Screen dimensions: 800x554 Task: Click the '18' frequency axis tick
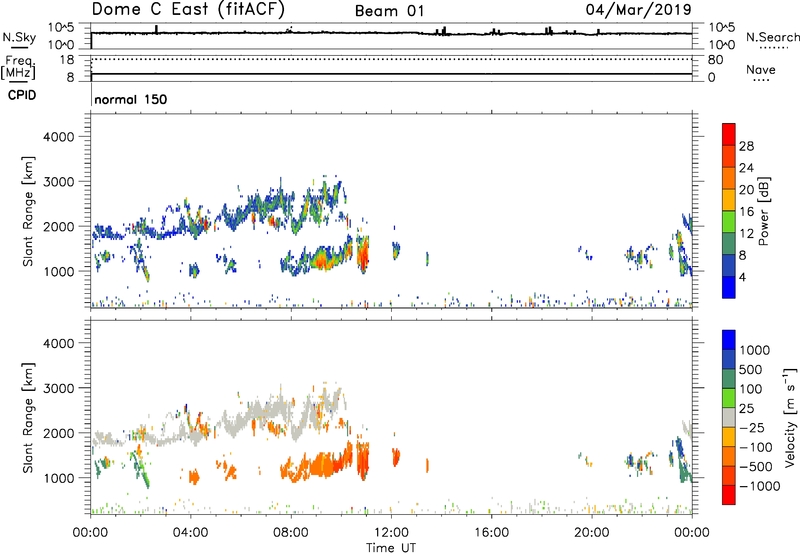click(67, 60)
